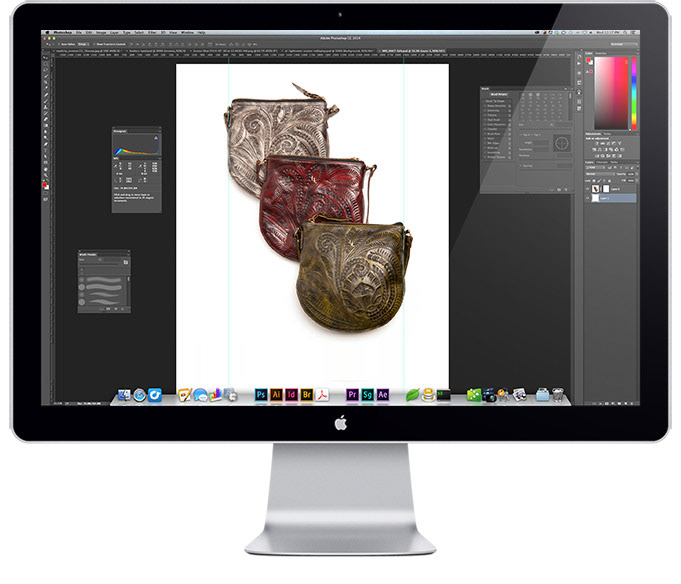Add a Curves adjustment
This screenshot has height=584, width=681.
tap(608, 143)
